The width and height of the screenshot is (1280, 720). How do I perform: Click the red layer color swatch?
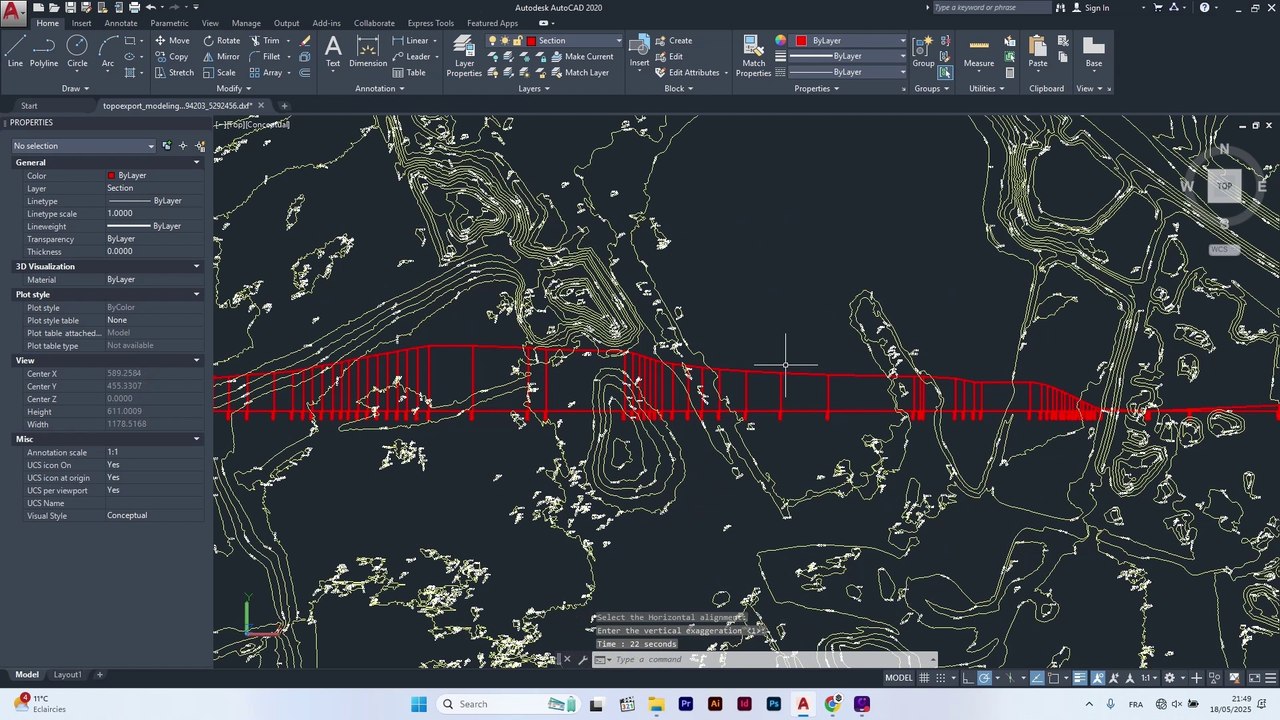pyautogui.click(x=531, y=41)
